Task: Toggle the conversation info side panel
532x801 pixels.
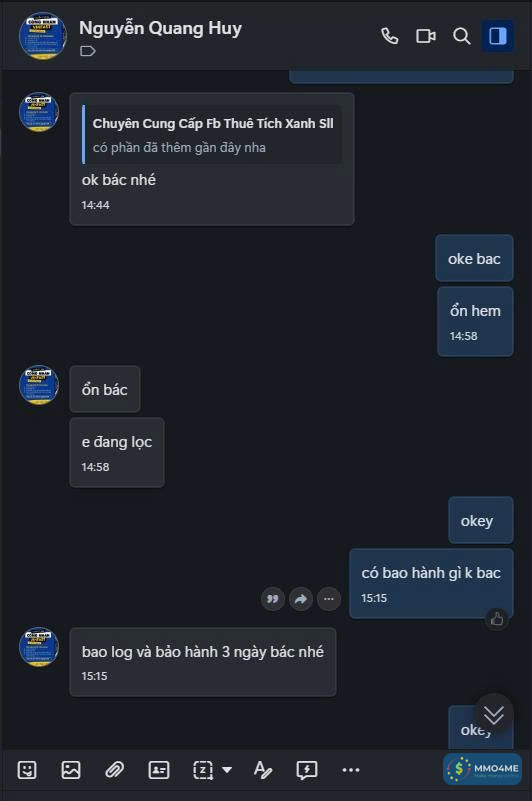Action: [497, 36]
